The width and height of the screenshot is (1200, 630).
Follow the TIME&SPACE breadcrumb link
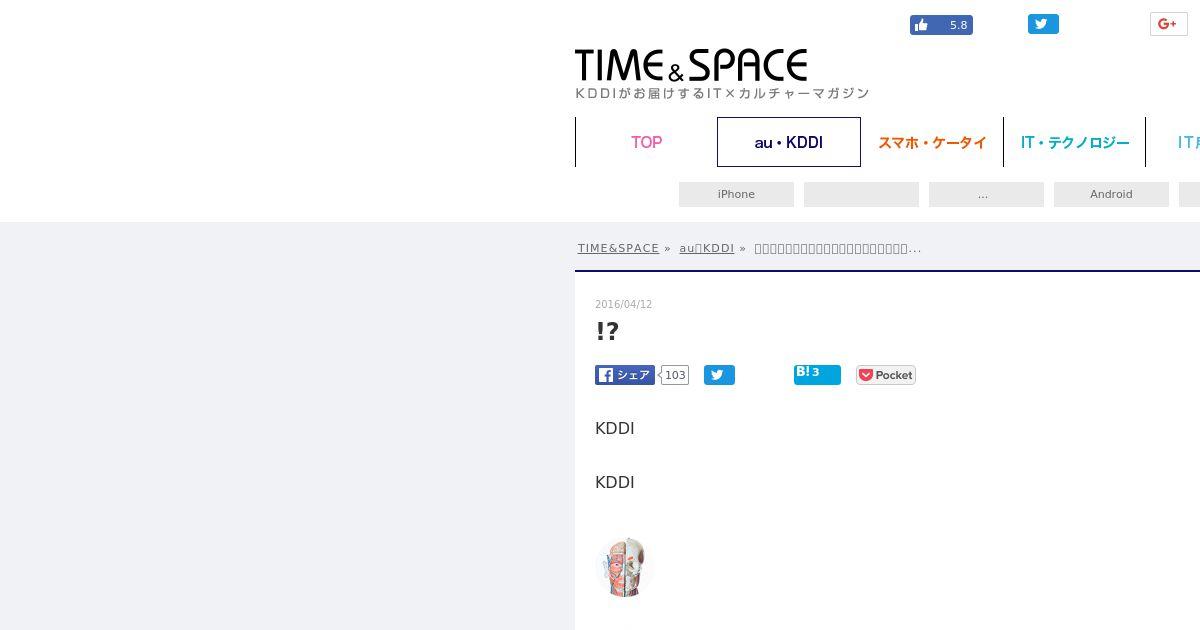(618, 248)
